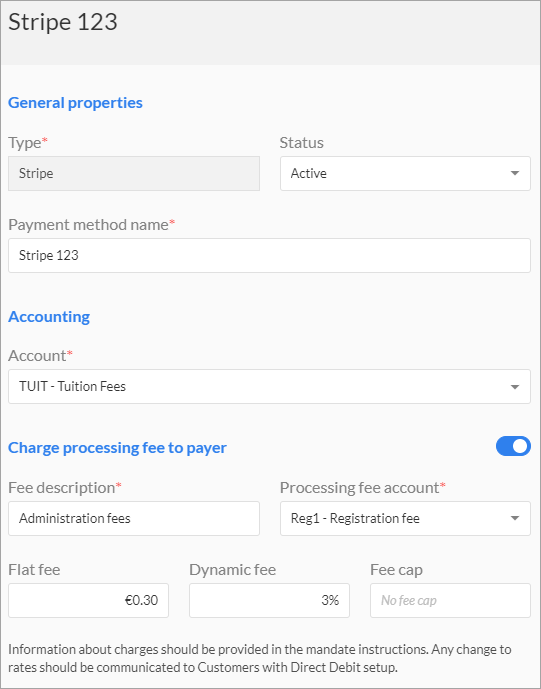Click the Payment method name label
The height and width of the screenshot is (689, 541).
[91, 225]
